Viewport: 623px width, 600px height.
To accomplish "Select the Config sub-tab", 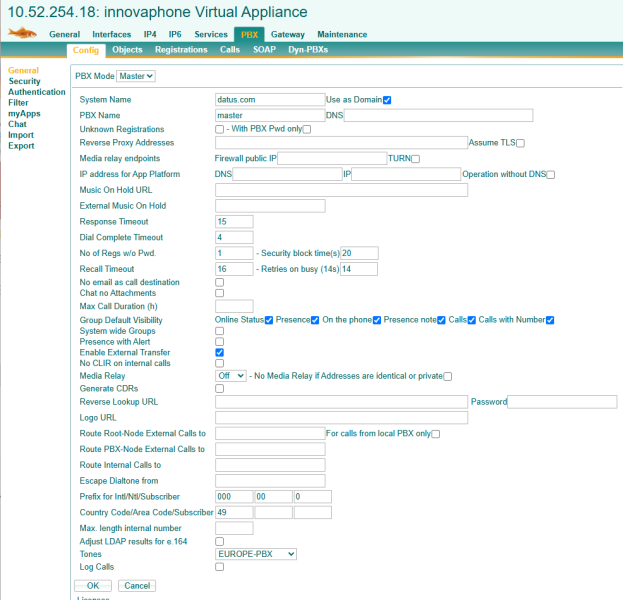I will coord(86,50).
